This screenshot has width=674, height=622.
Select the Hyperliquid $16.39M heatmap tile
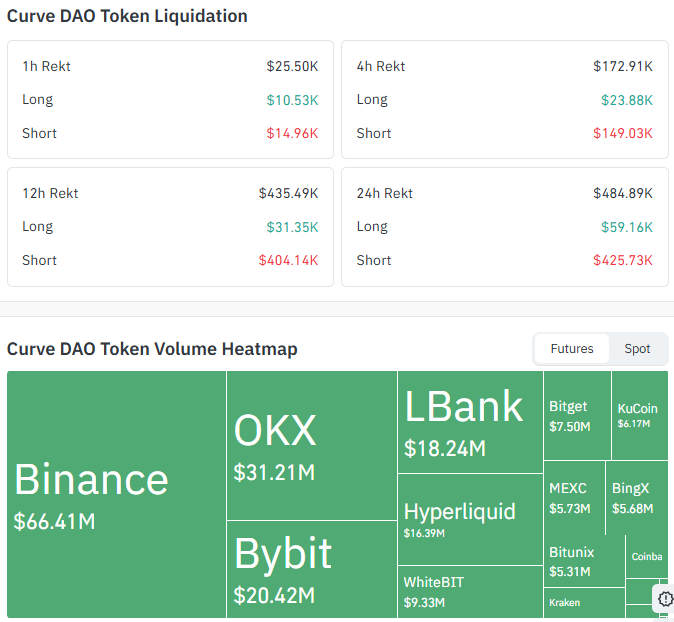tap(470, 519)
